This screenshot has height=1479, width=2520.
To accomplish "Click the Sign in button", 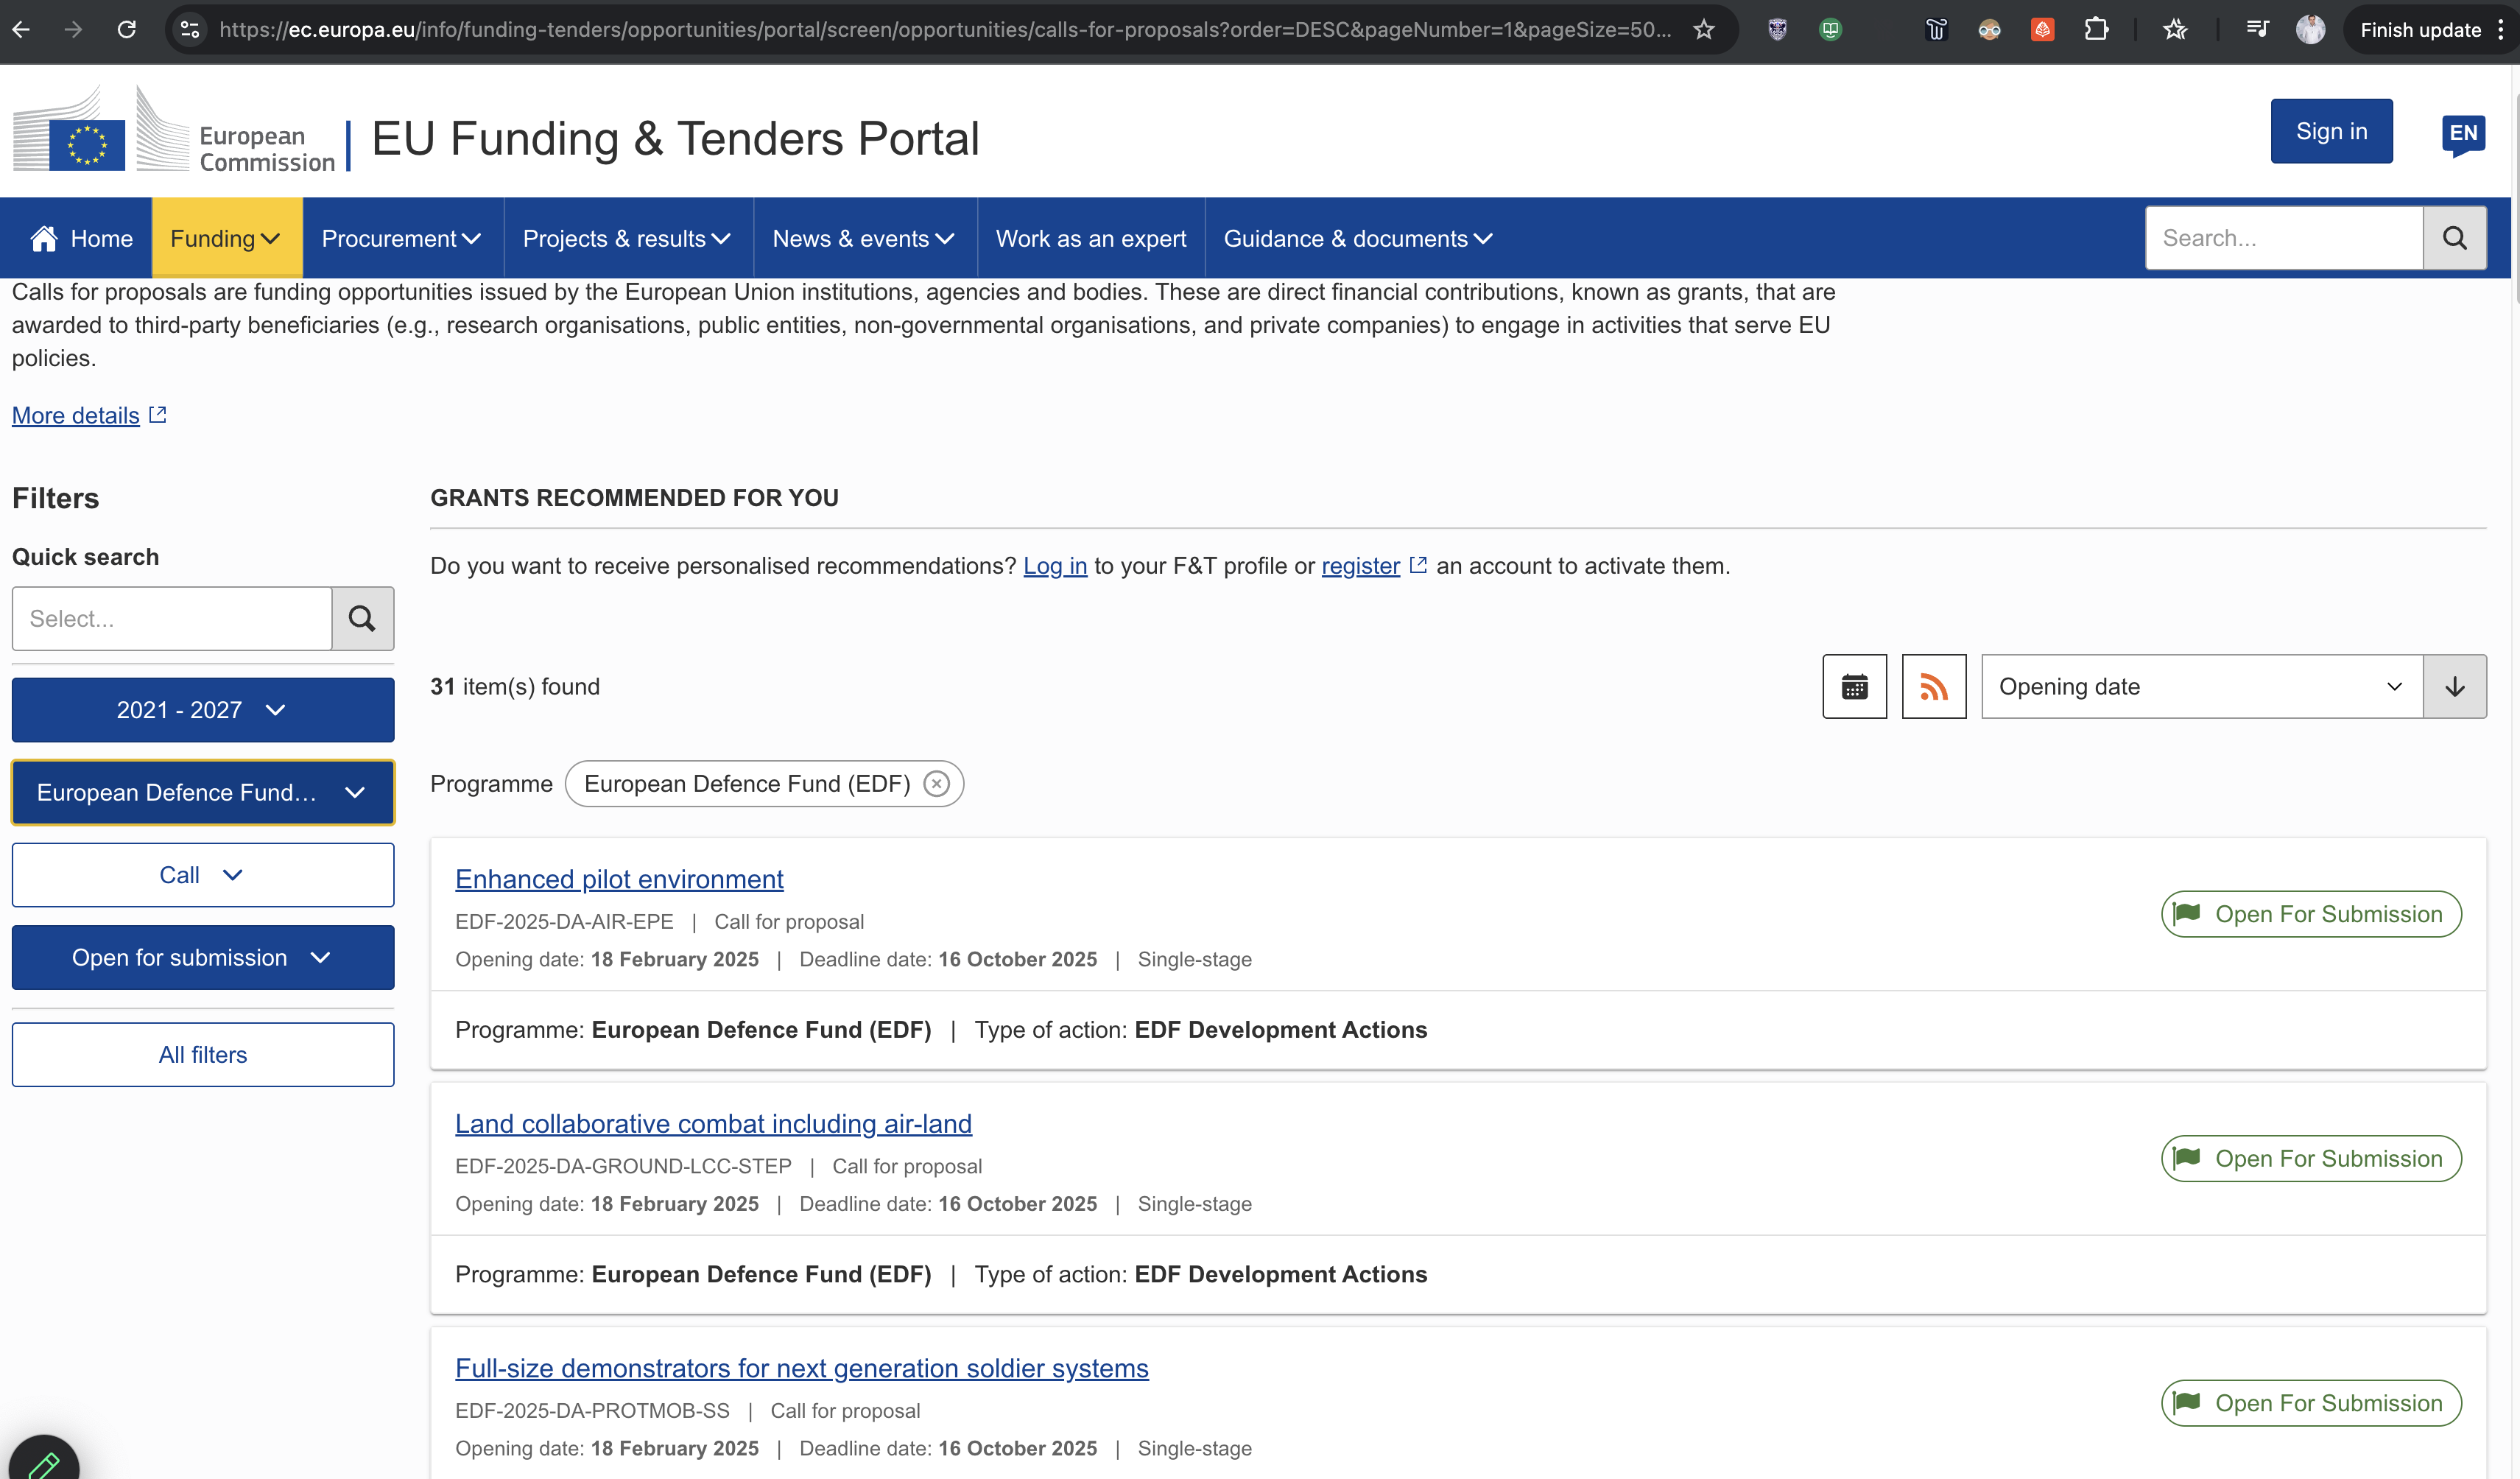I will pyautogui.click(x=2331, y=131).
